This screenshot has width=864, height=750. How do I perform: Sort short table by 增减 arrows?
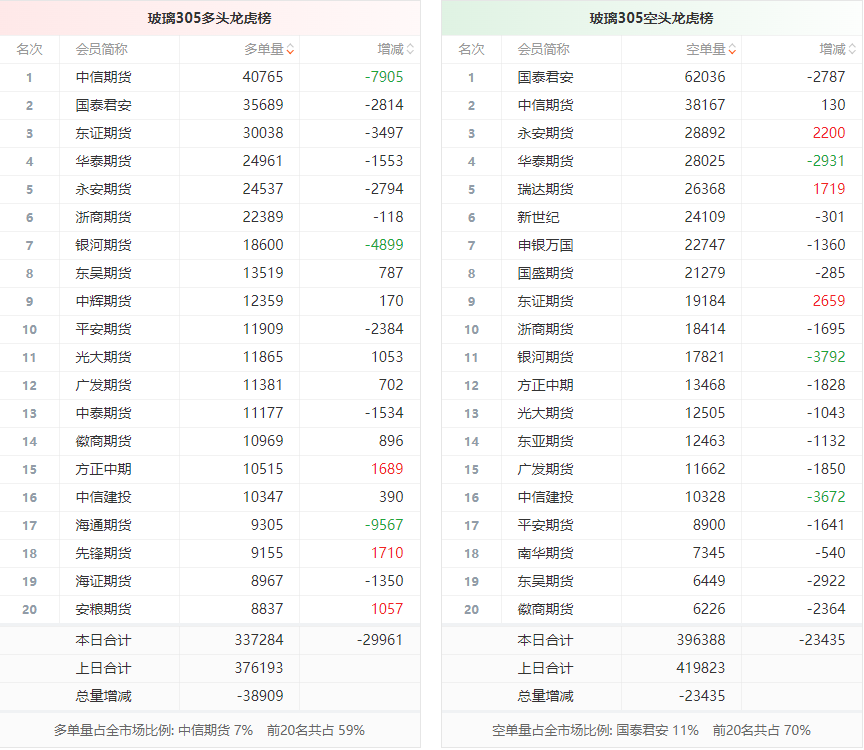pyautogui.click(x=852, y=49)
